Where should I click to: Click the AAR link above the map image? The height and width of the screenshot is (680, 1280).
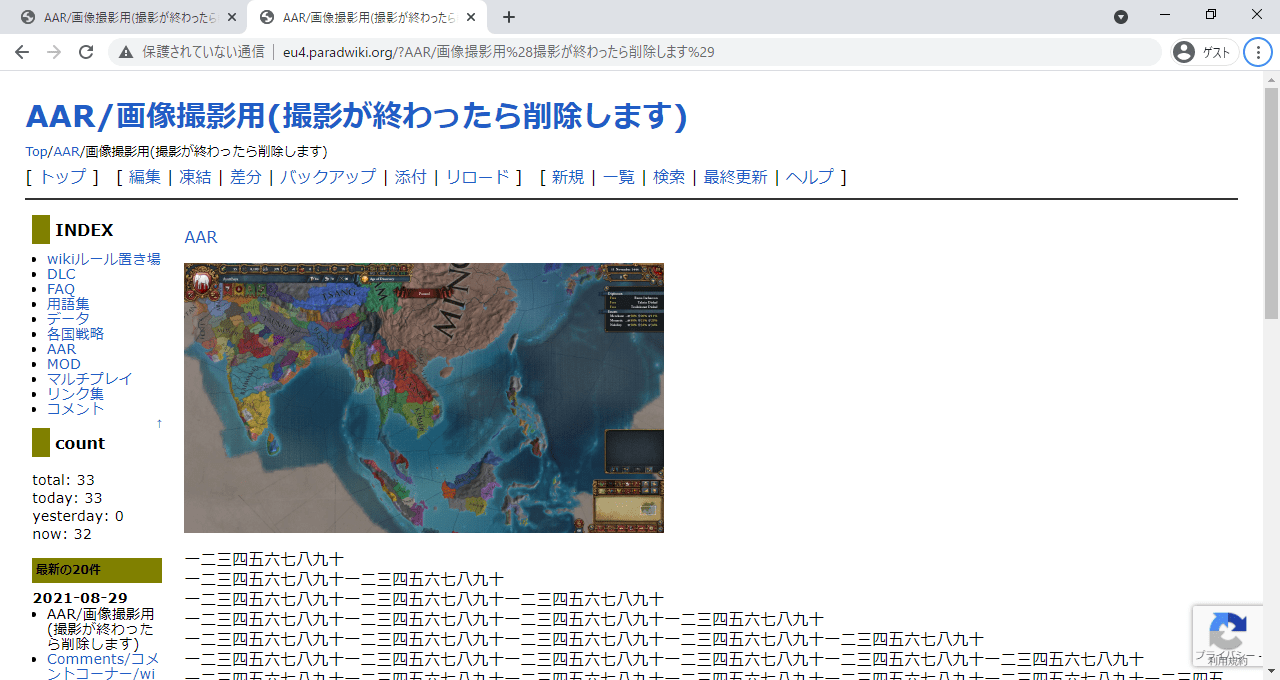pyautogui.click(x=200, y=237)
